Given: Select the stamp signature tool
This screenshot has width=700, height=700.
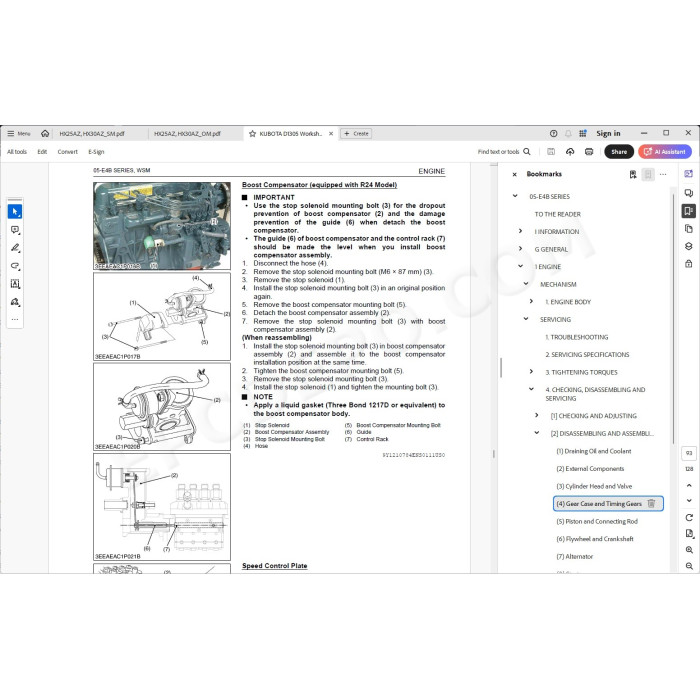Looking at the screenshot, I should point(15,302).
